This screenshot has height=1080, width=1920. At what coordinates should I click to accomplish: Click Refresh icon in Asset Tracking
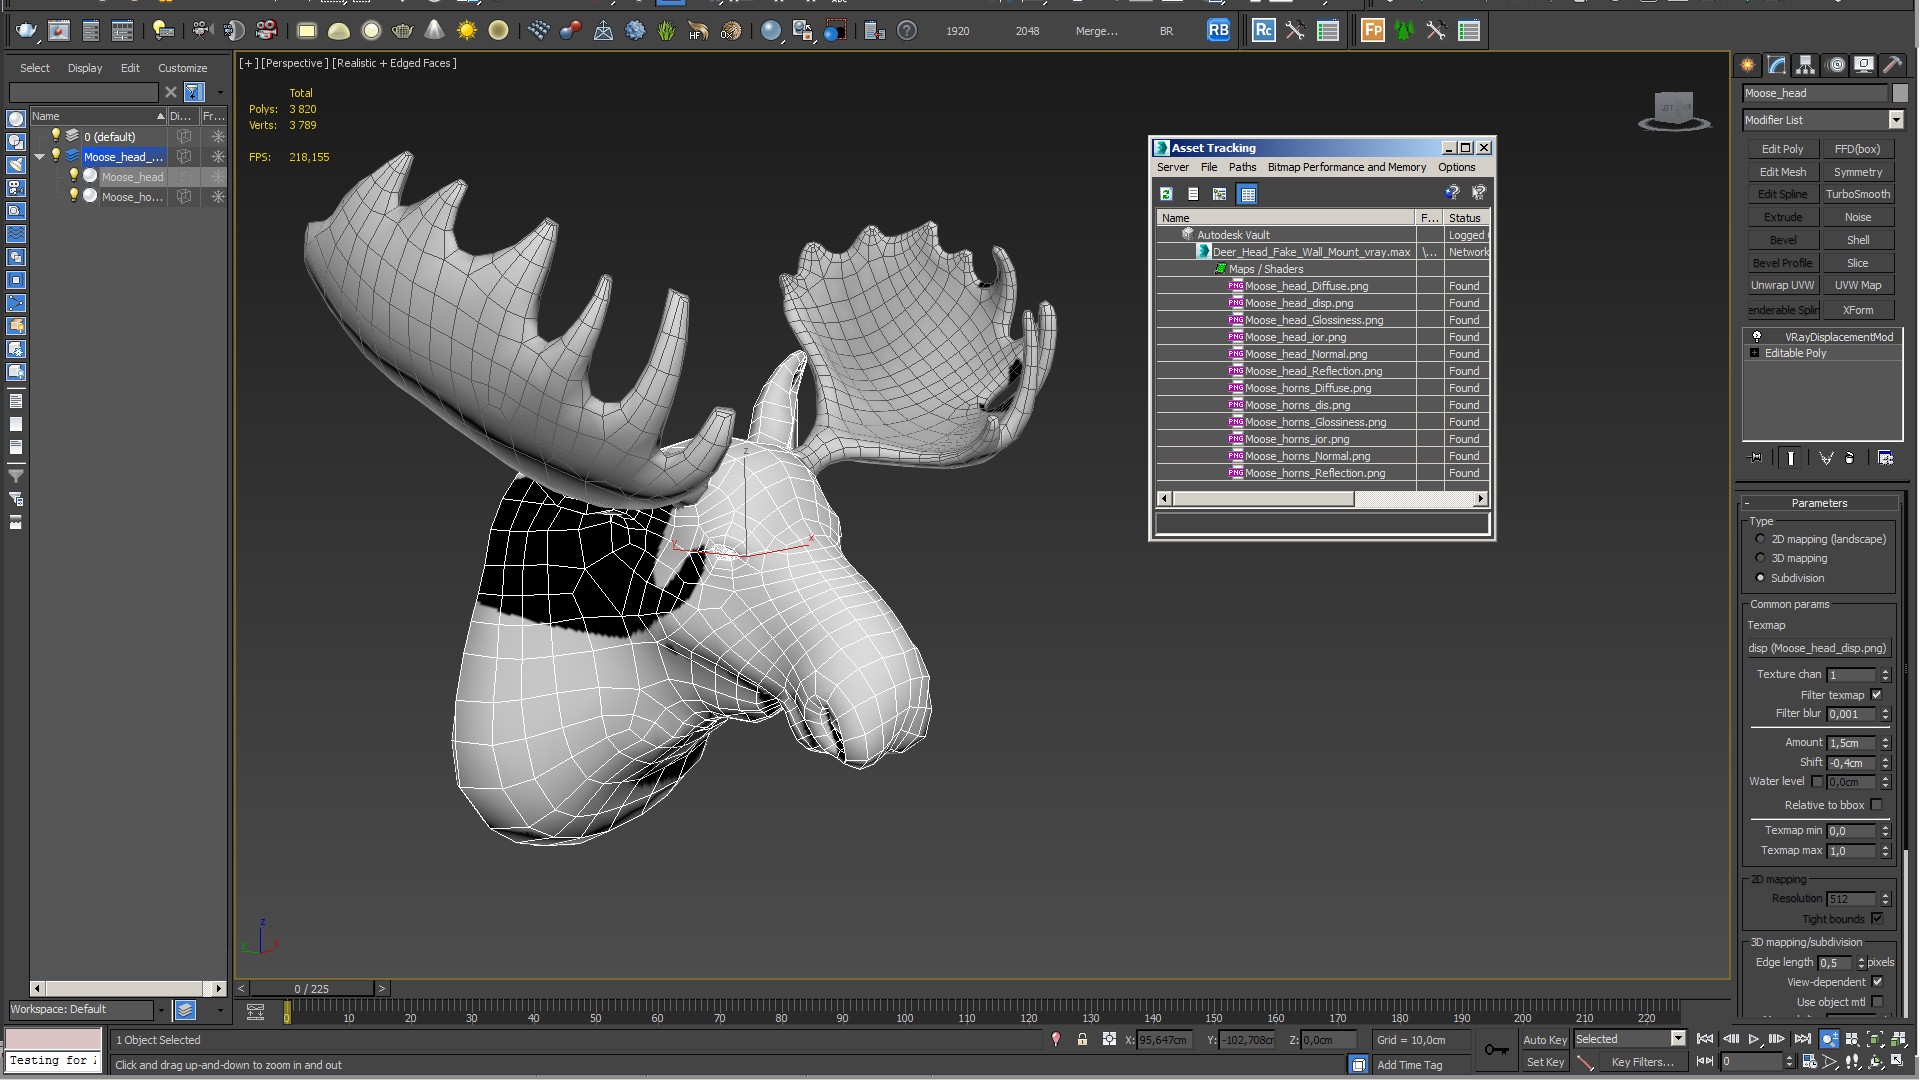[x=1166, y=194]
